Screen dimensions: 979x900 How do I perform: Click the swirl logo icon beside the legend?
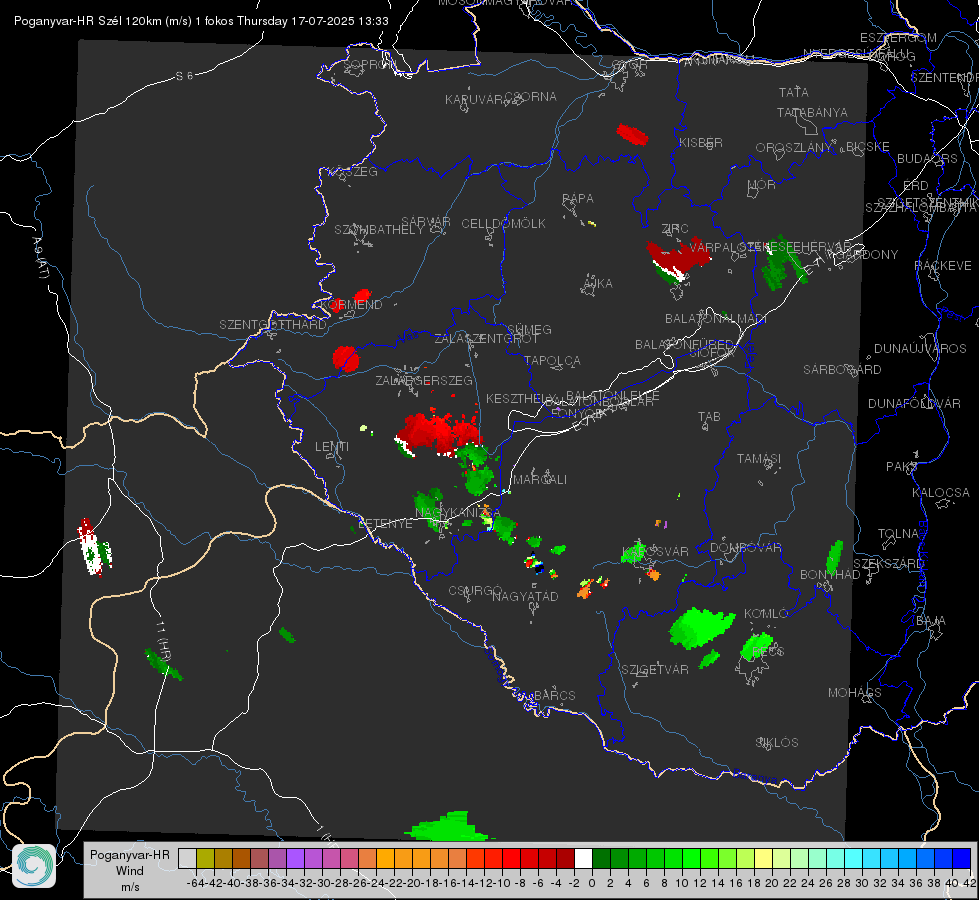click(34, 866)
